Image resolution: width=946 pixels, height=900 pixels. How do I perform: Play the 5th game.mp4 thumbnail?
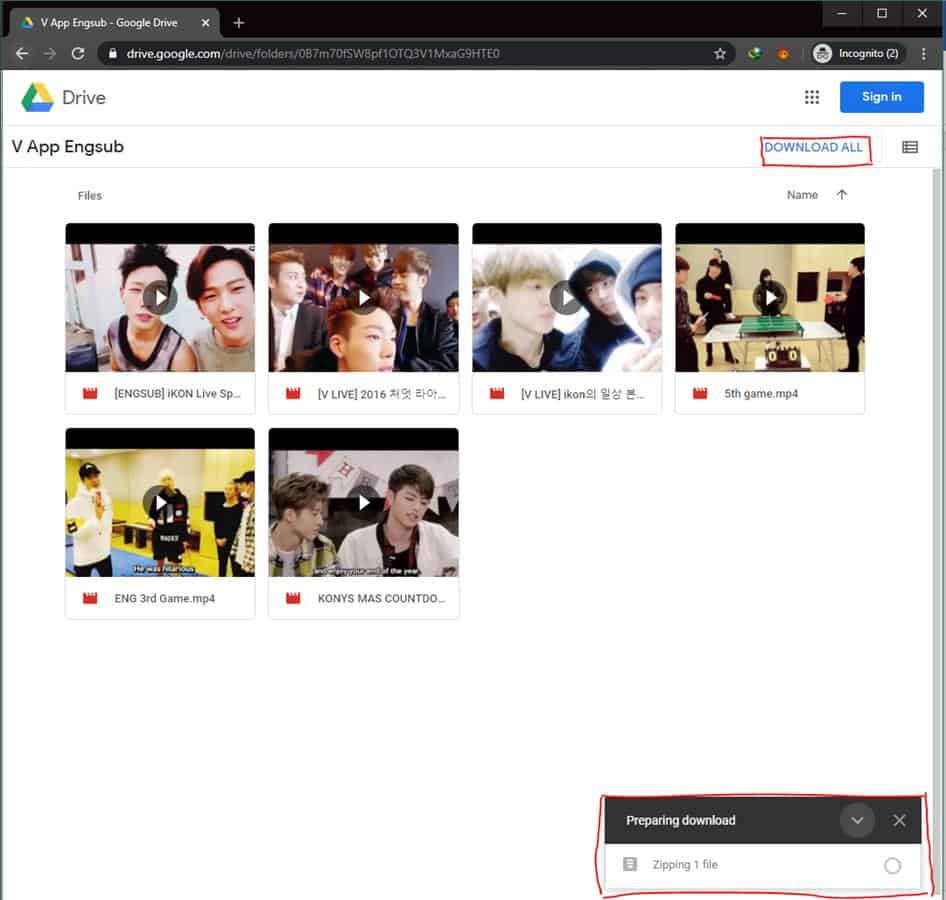(770, 297)
